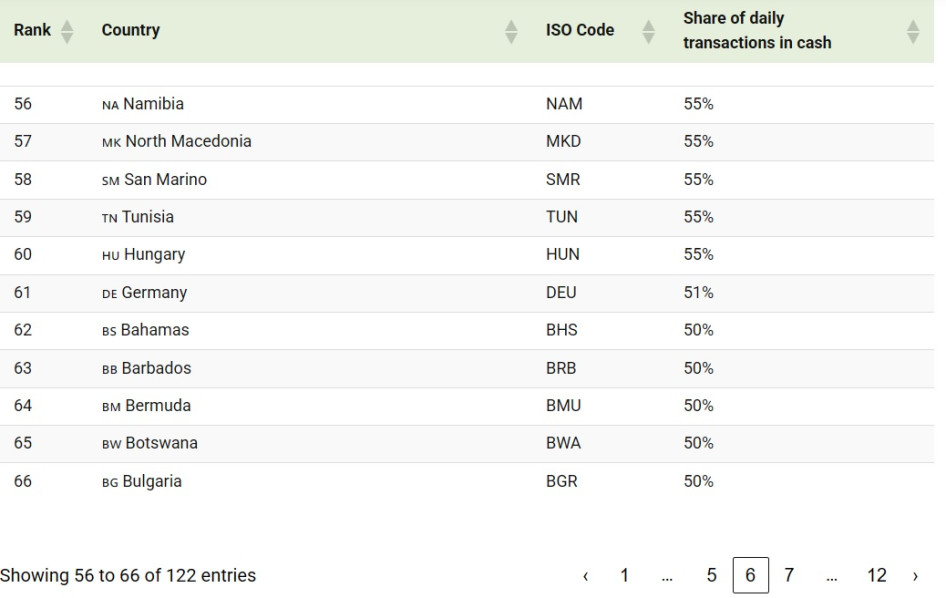Screen dimensions: 946x598
Task: Click the ISO Code header label
Action: pos(580,30)
